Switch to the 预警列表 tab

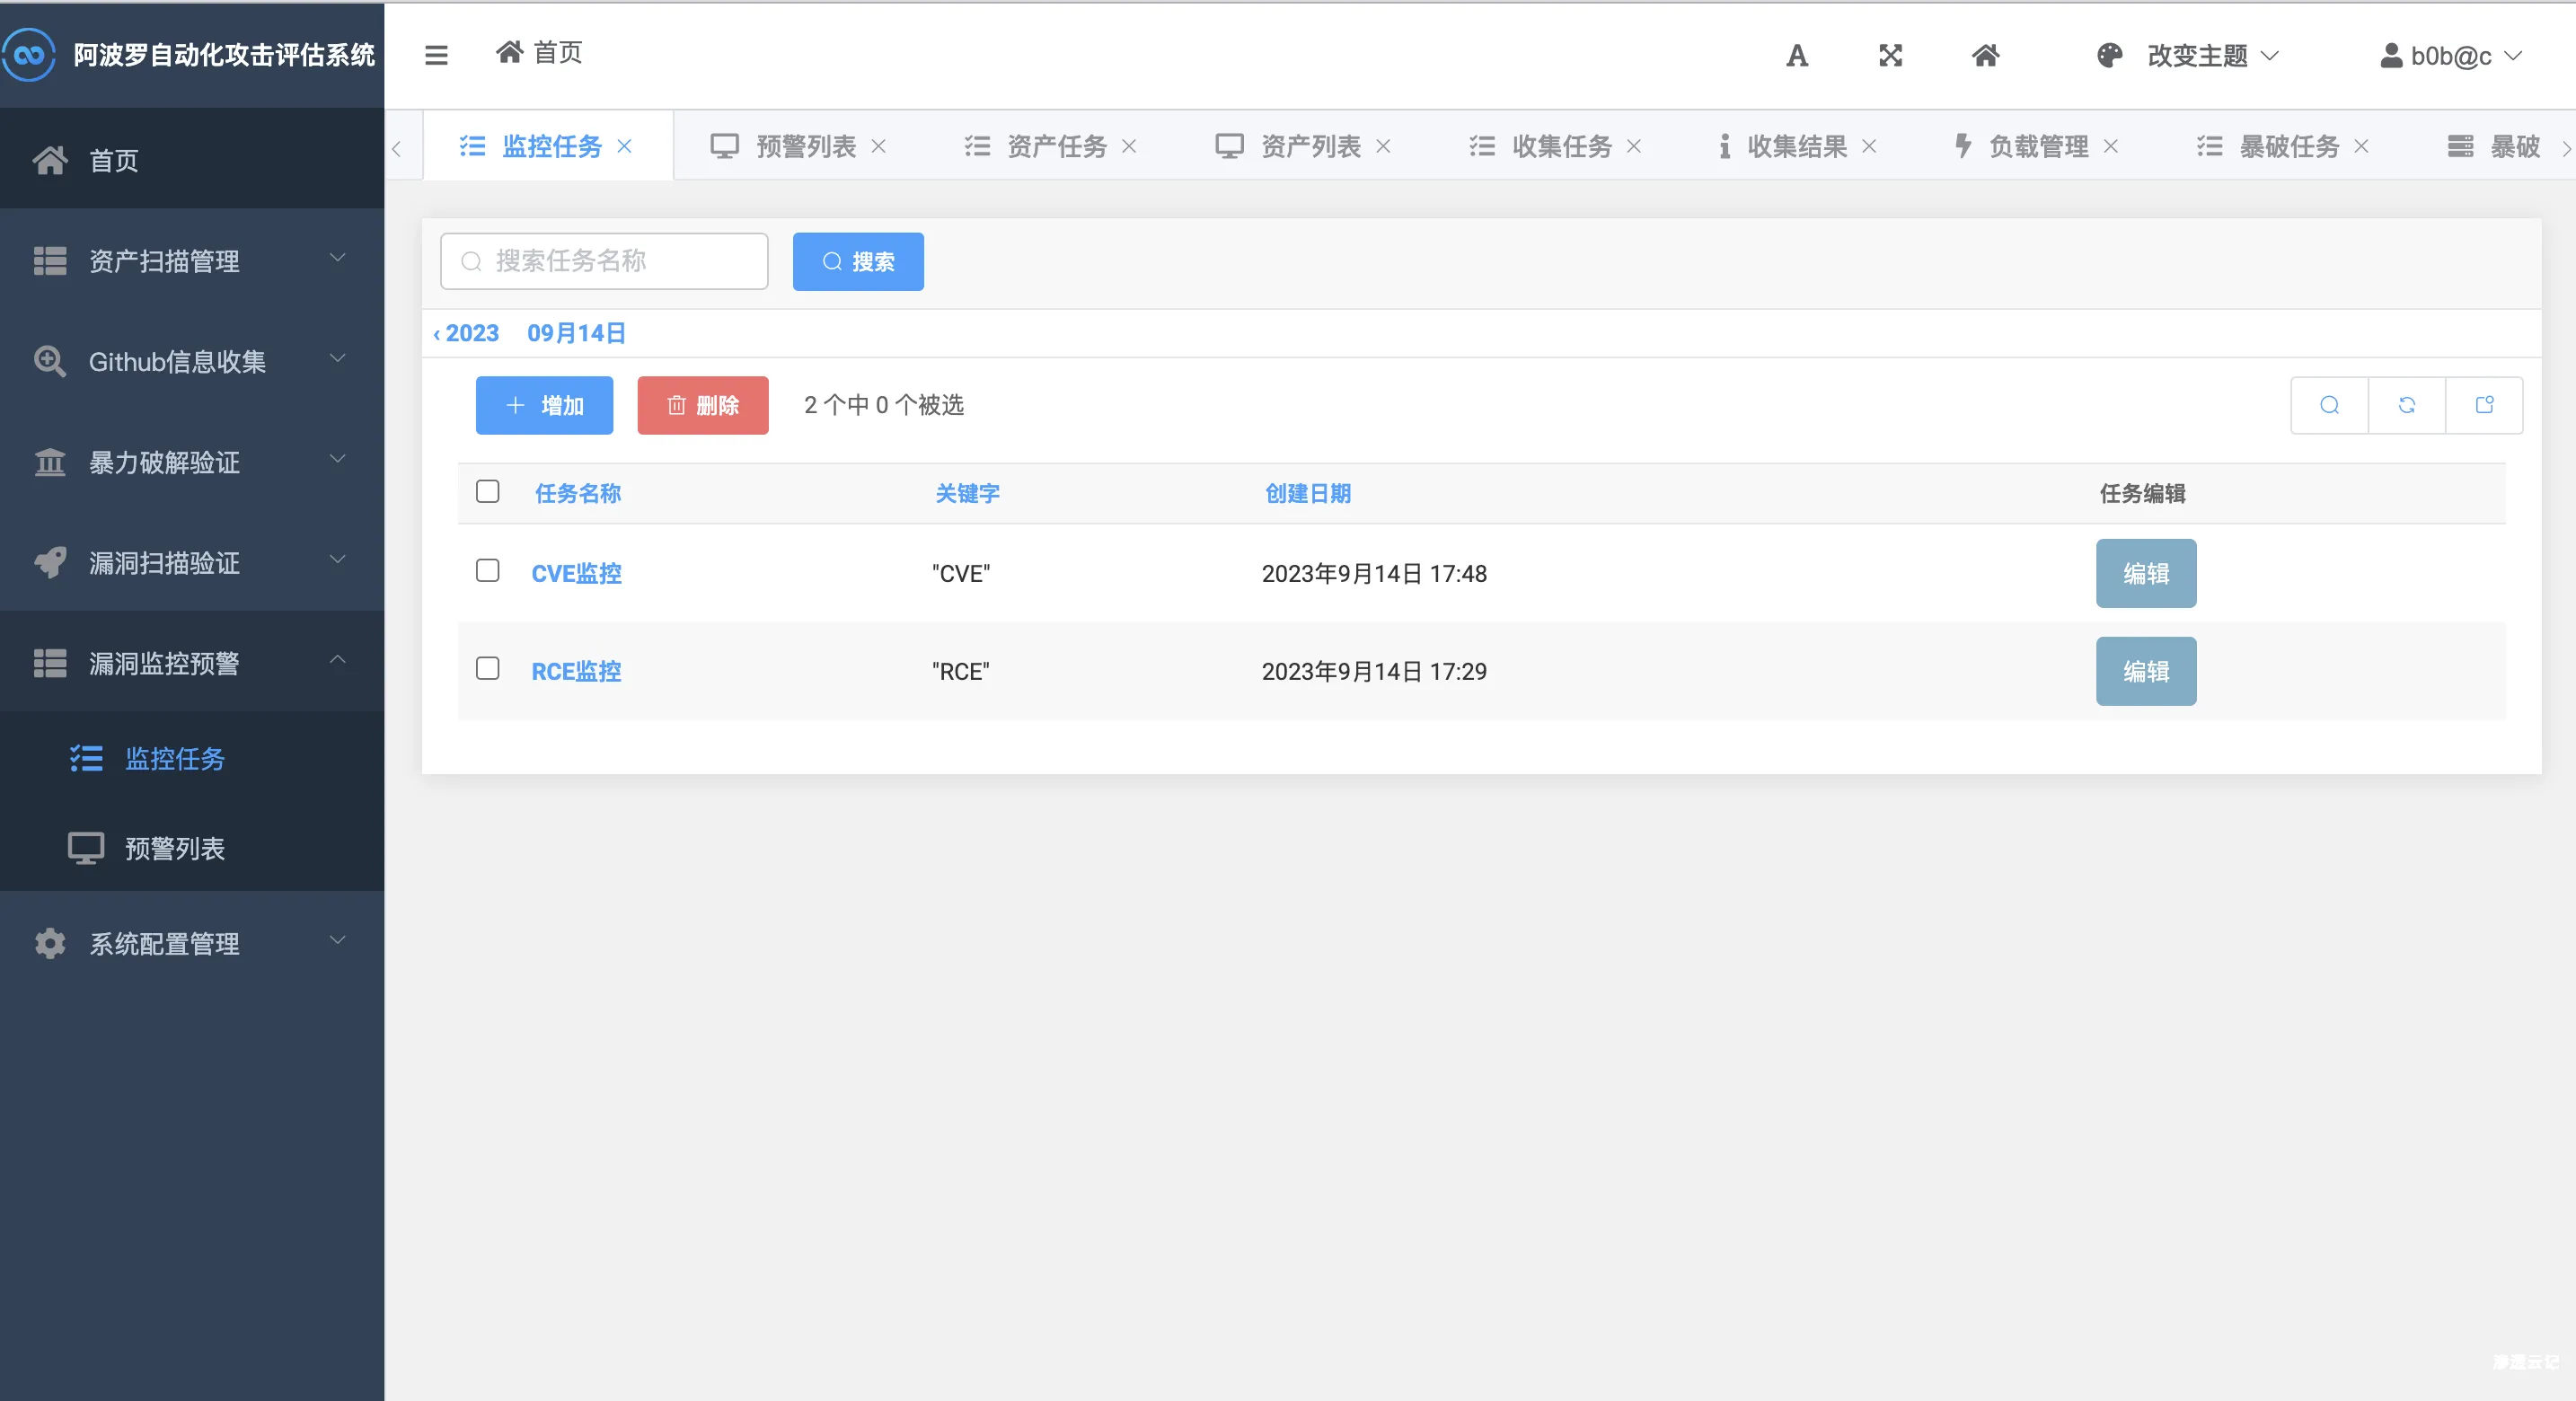[x=806, y=146]
